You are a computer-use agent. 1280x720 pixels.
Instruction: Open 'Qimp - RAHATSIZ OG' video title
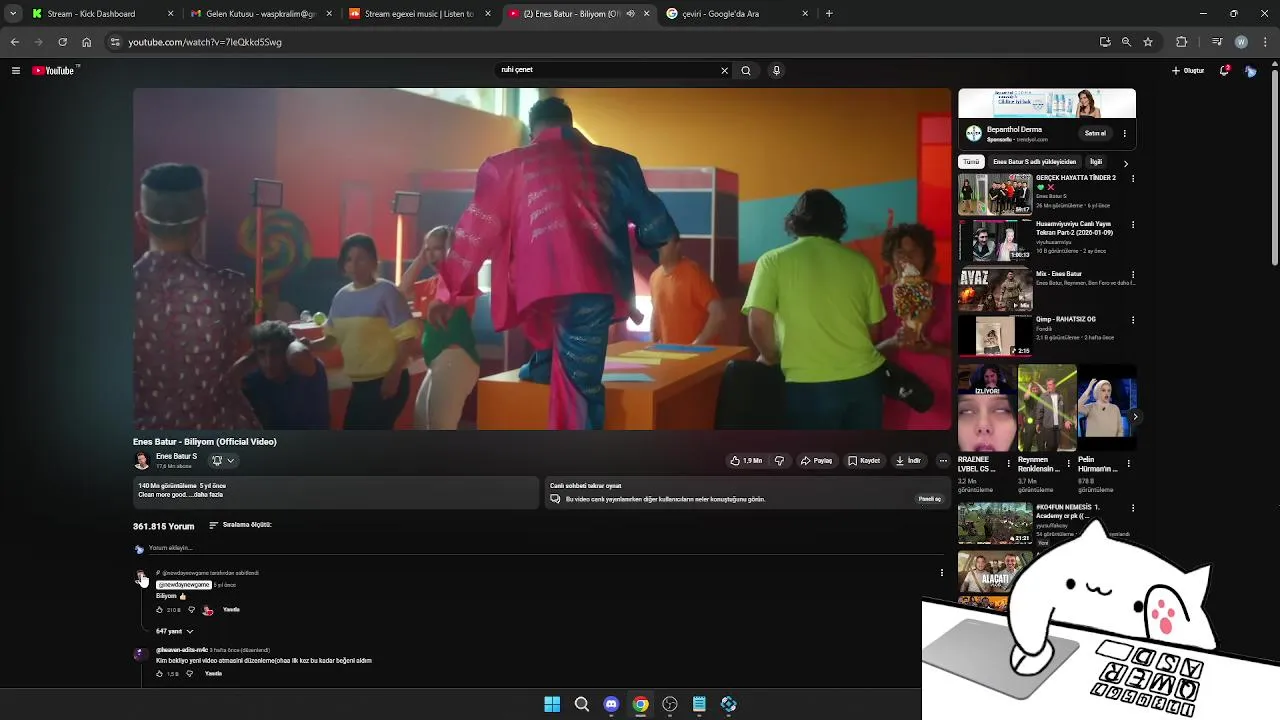(x=1066, y=319)
